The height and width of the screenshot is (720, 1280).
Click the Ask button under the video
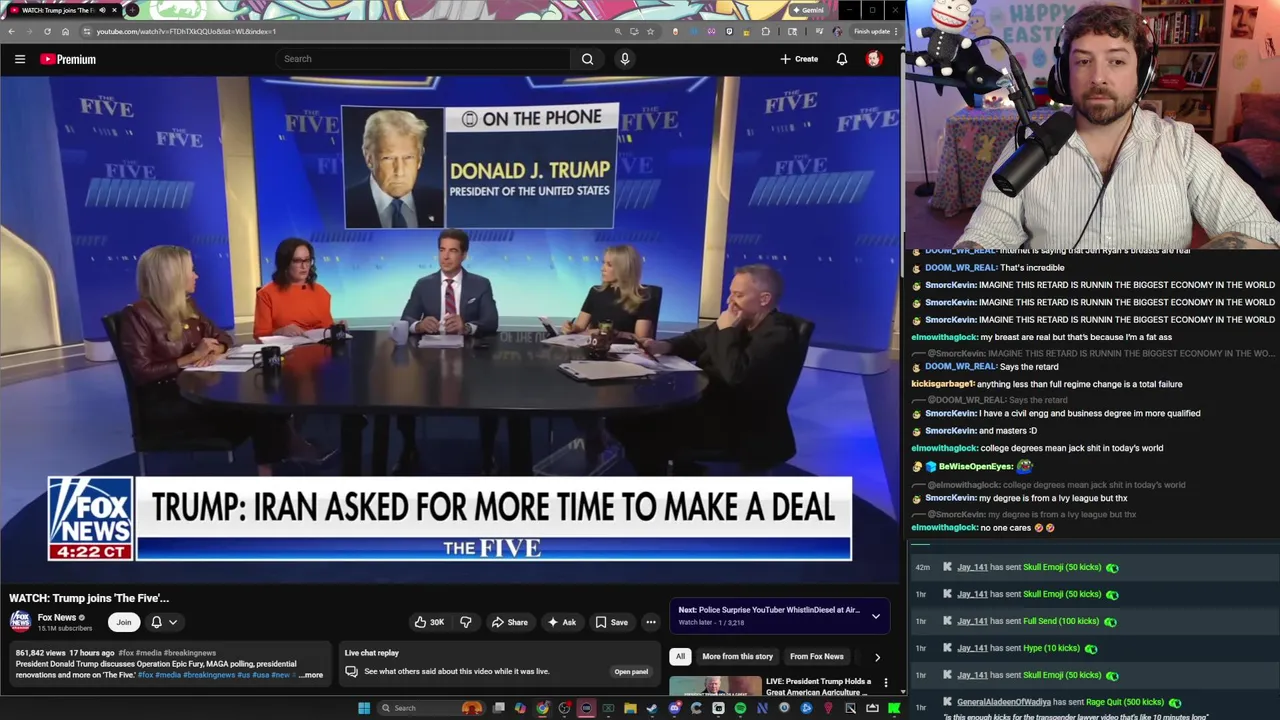coord(561,622)
